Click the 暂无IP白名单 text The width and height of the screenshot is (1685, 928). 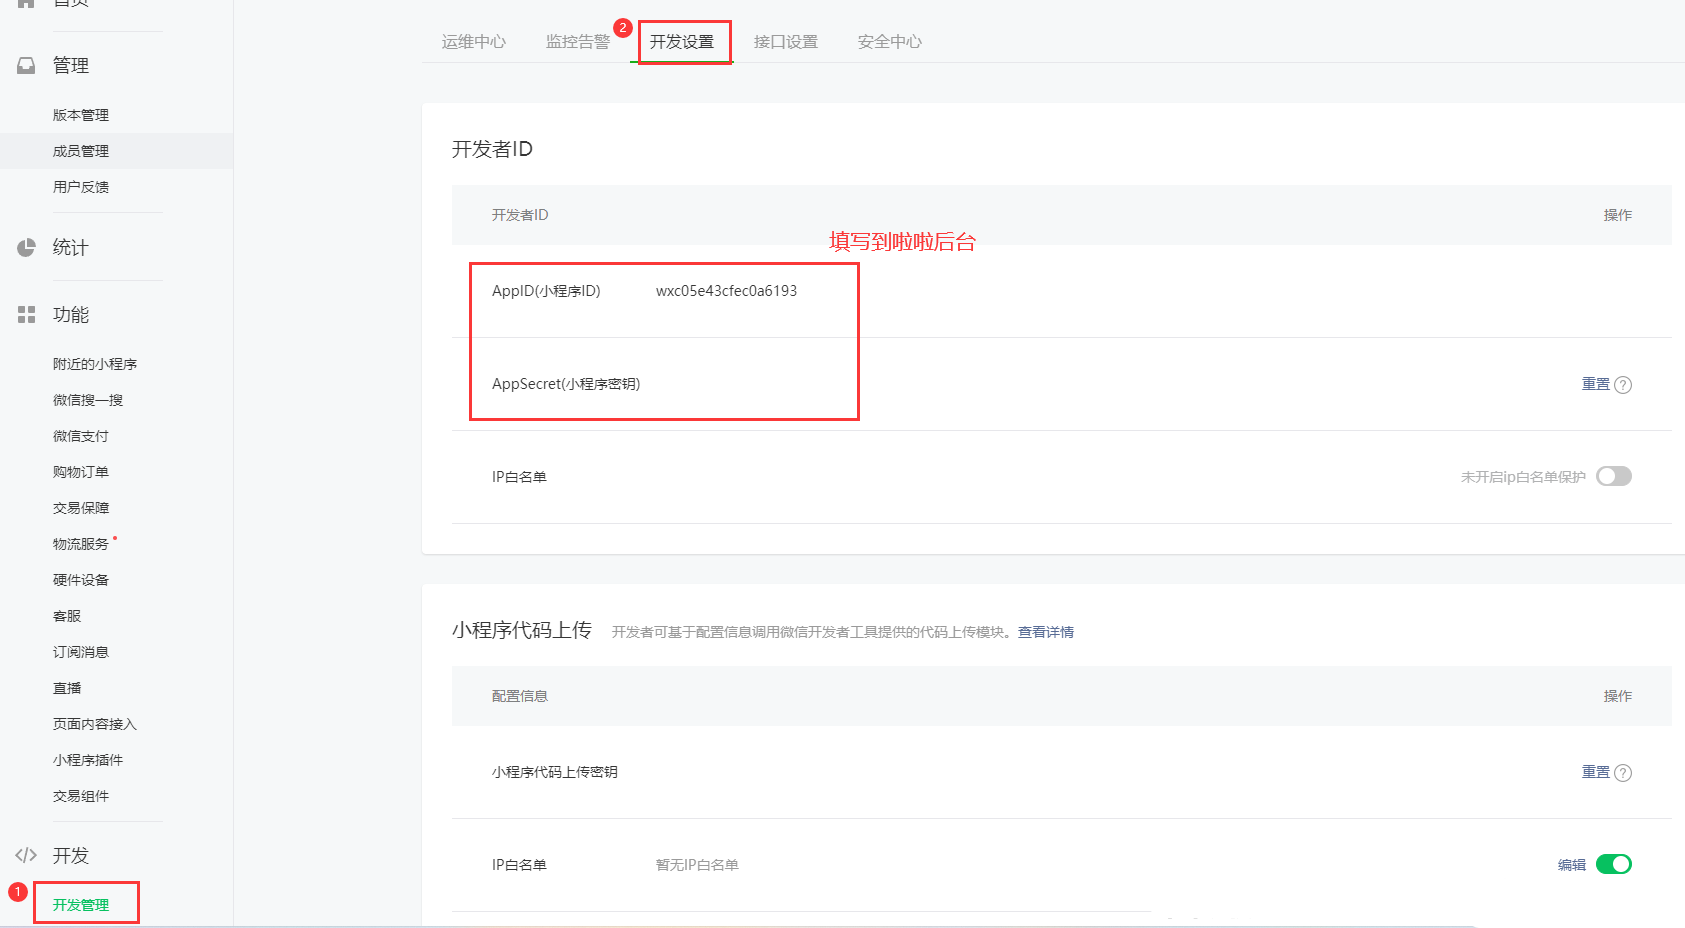tap(697, 865)
